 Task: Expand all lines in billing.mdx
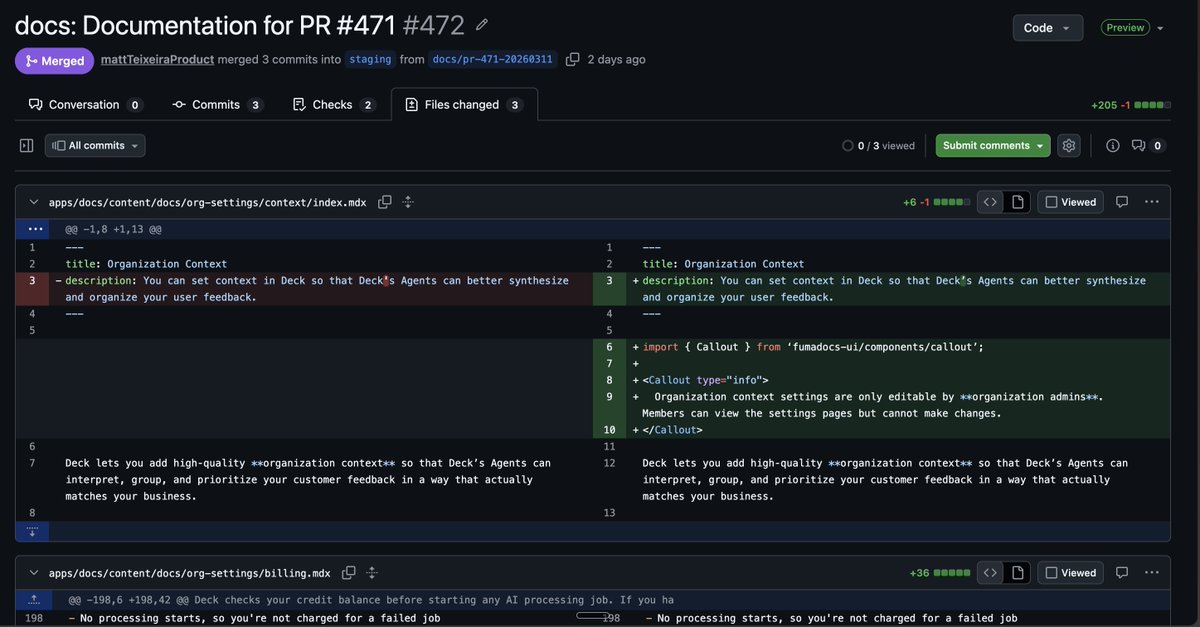pyautogui.click(x=372, y=573)
